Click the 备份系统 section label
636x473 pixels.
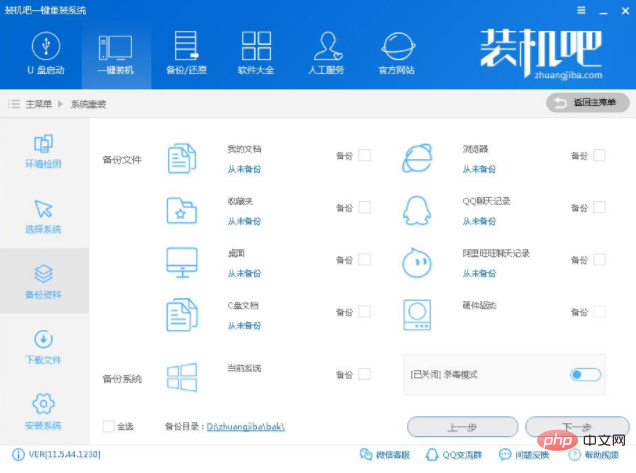click(122, 379)
